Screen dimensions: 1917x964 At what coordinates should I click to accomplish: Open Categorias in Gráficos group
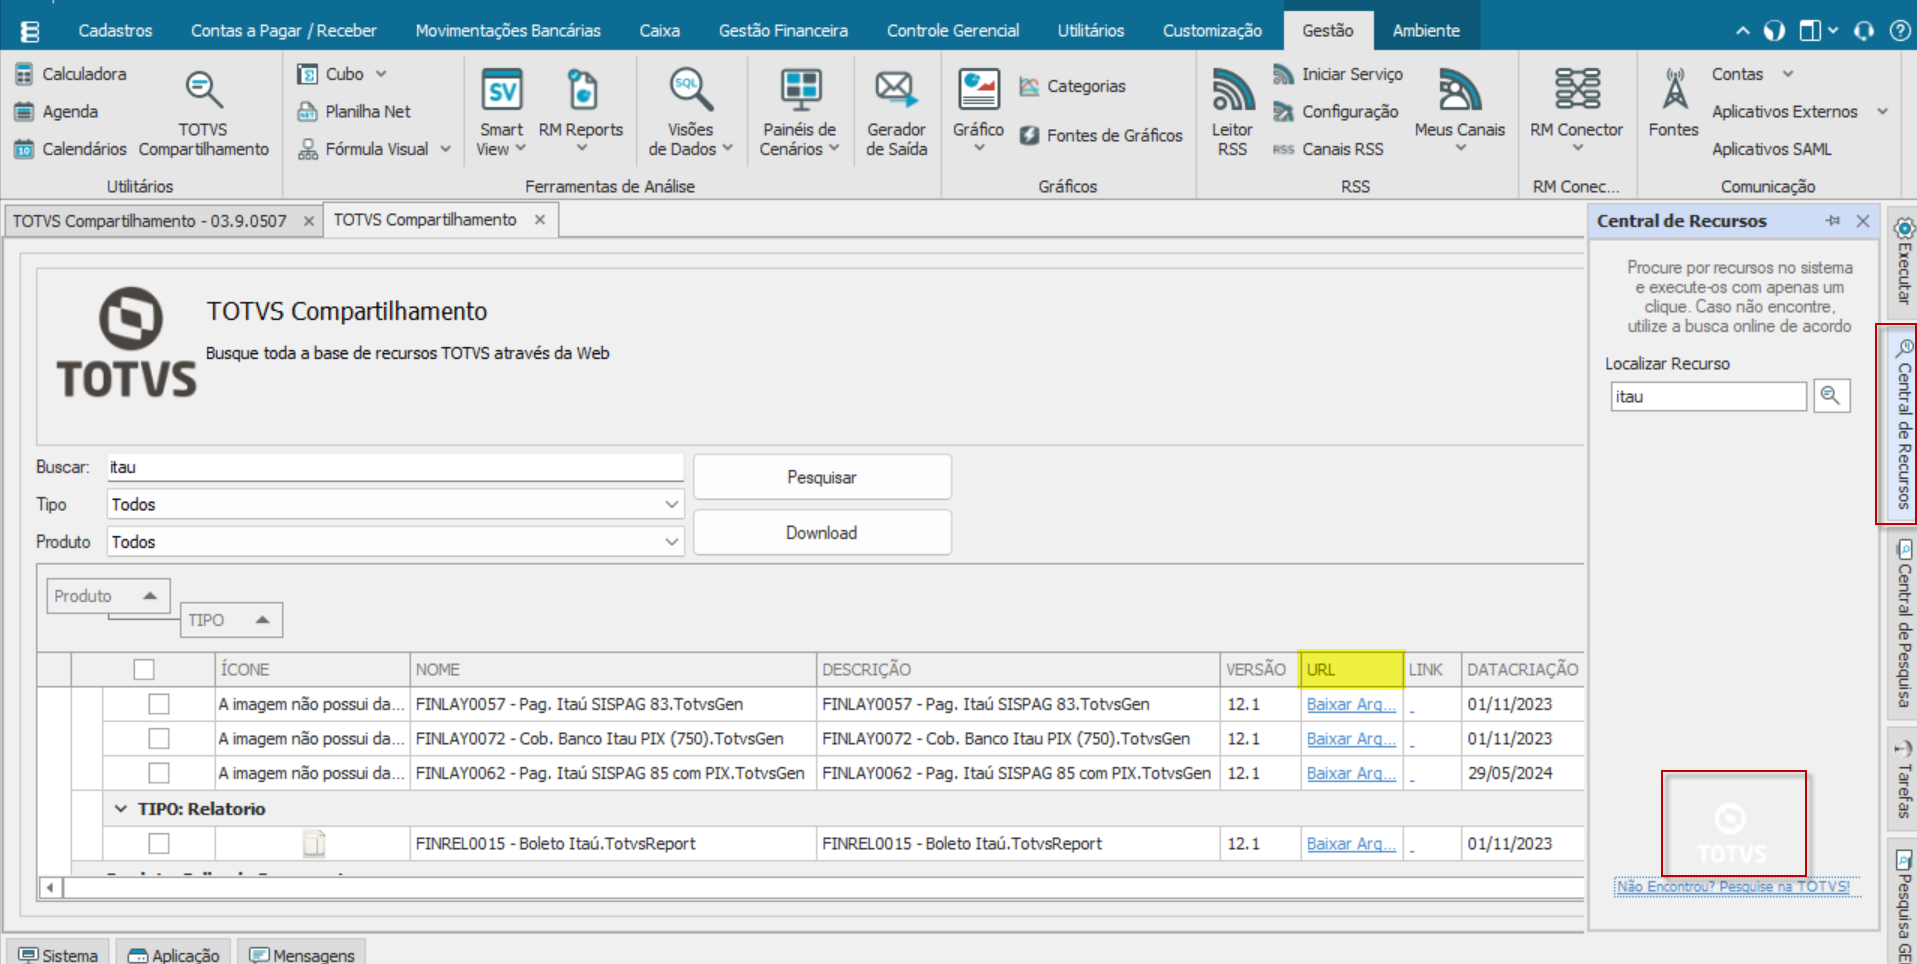point(1072,86)
